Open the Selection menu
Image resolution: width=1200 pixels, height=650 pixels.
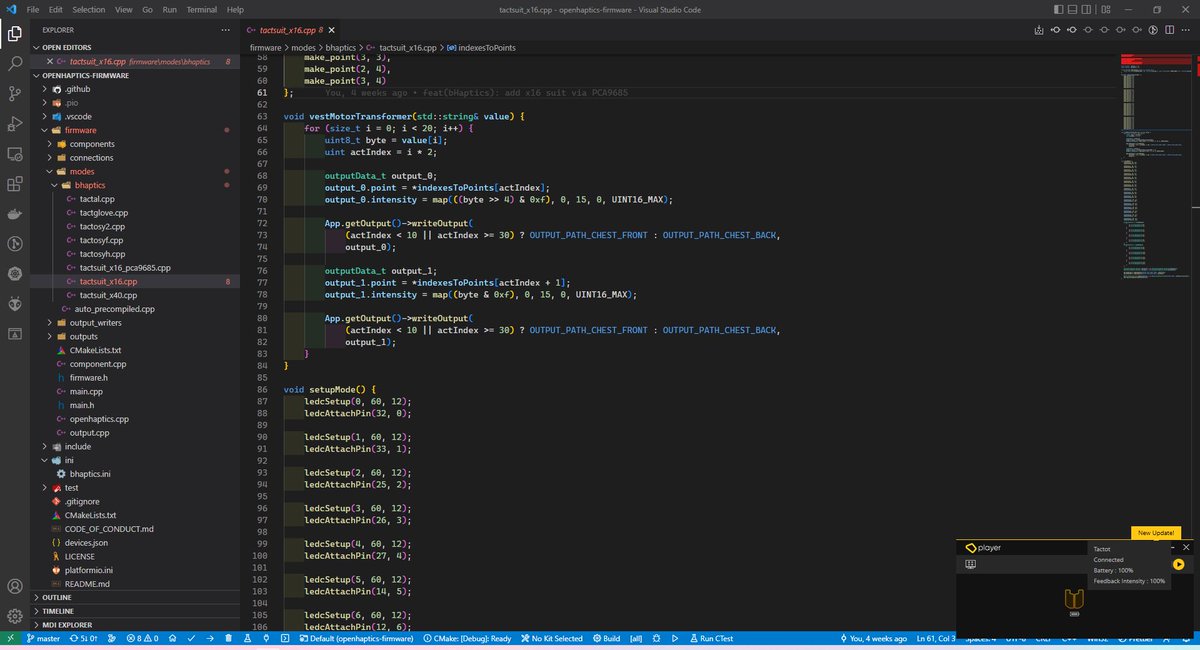[88, 9]
